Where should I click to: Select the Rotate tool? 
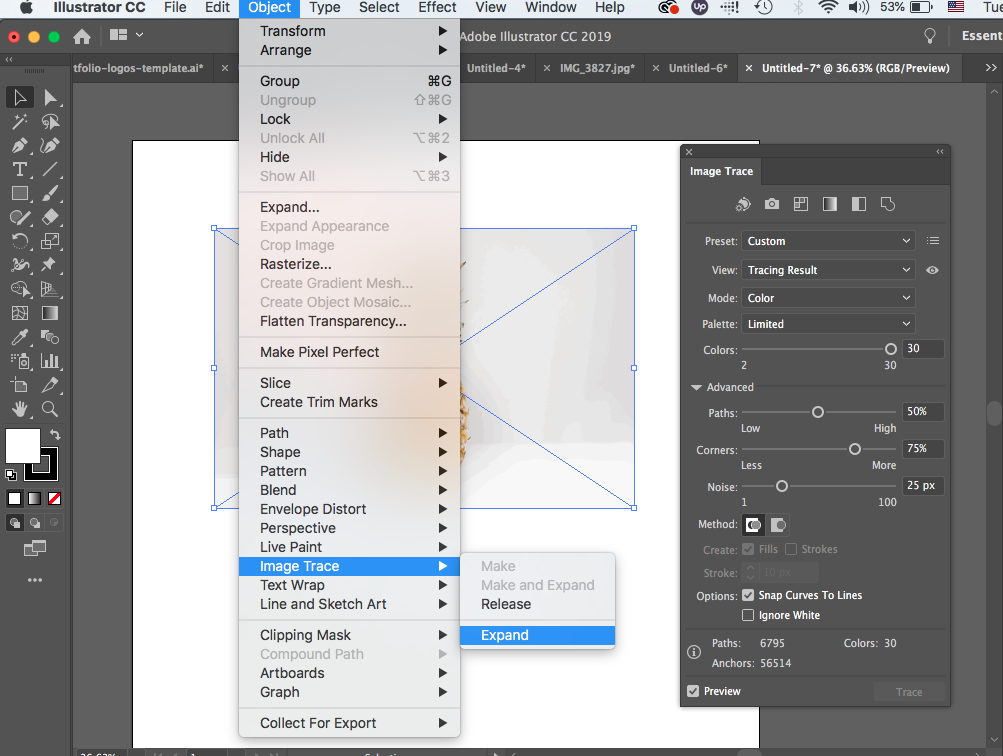(20, 241)
